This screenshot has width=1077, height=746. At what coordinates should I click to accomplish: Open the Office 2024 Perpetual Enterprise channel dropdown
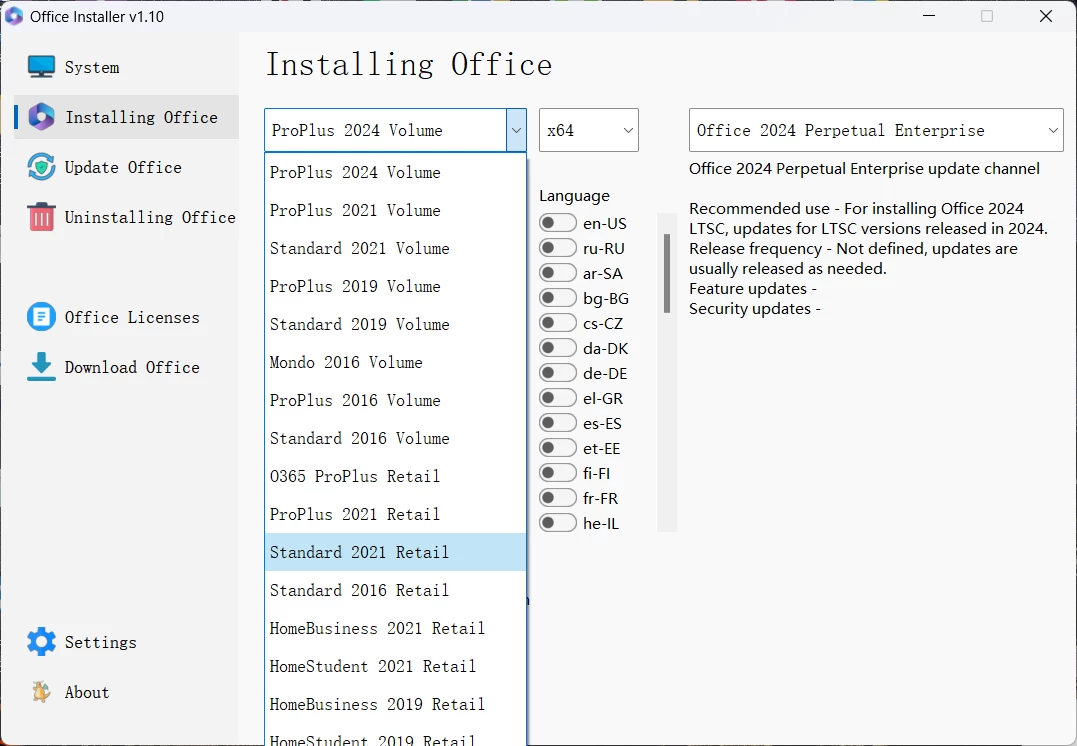[x=876, y=130]
